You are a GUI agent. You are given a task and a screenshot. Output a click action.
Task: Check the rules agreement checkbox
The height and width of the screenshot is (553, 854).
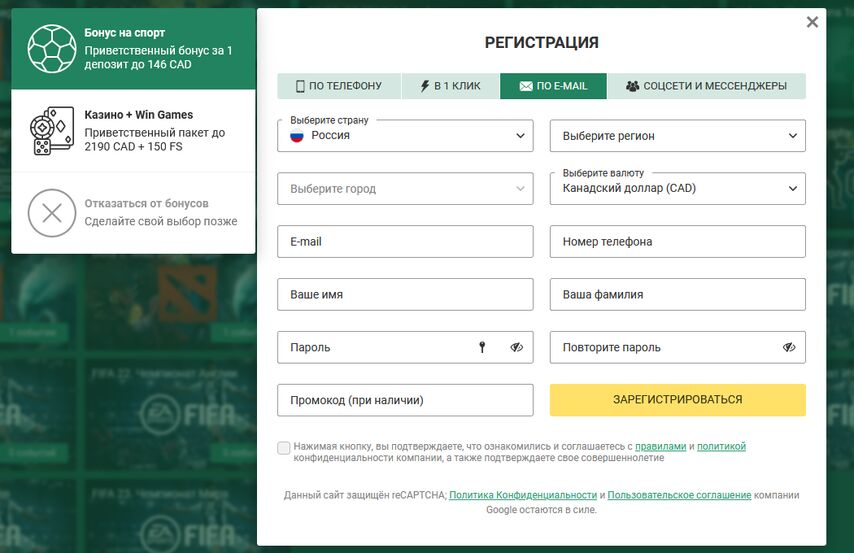pyautogui.click(x=284, y=448)
